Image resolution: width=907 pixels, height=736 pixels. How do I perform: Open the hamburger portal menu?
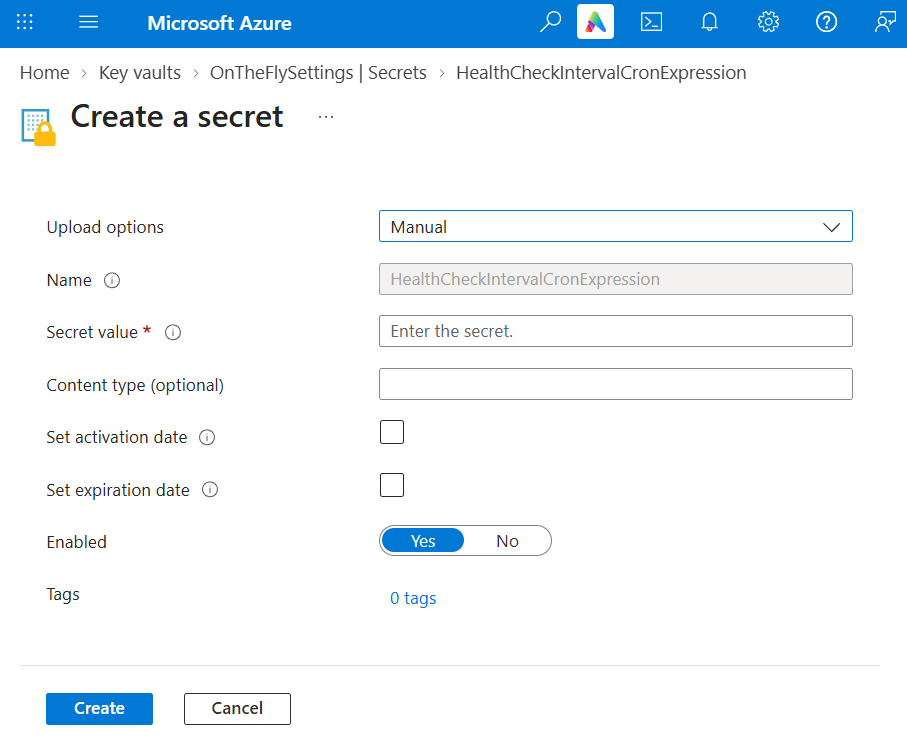point(89,23)
